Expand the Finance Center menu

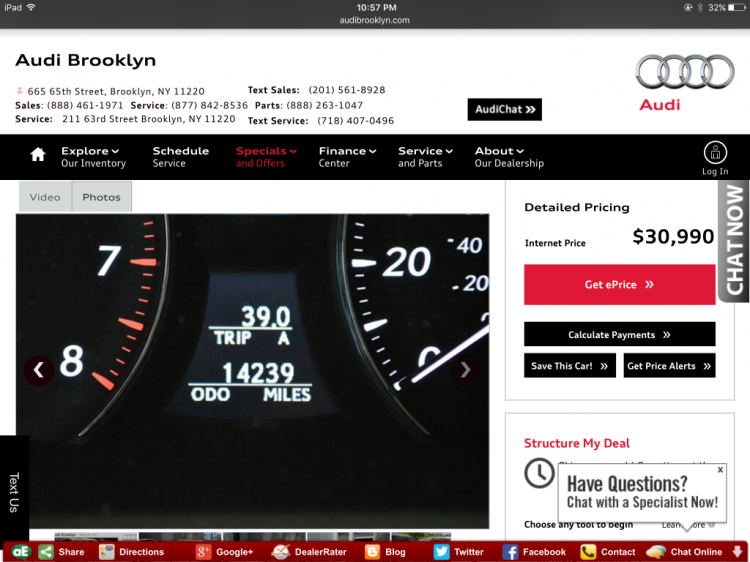(x=347, y=157)
